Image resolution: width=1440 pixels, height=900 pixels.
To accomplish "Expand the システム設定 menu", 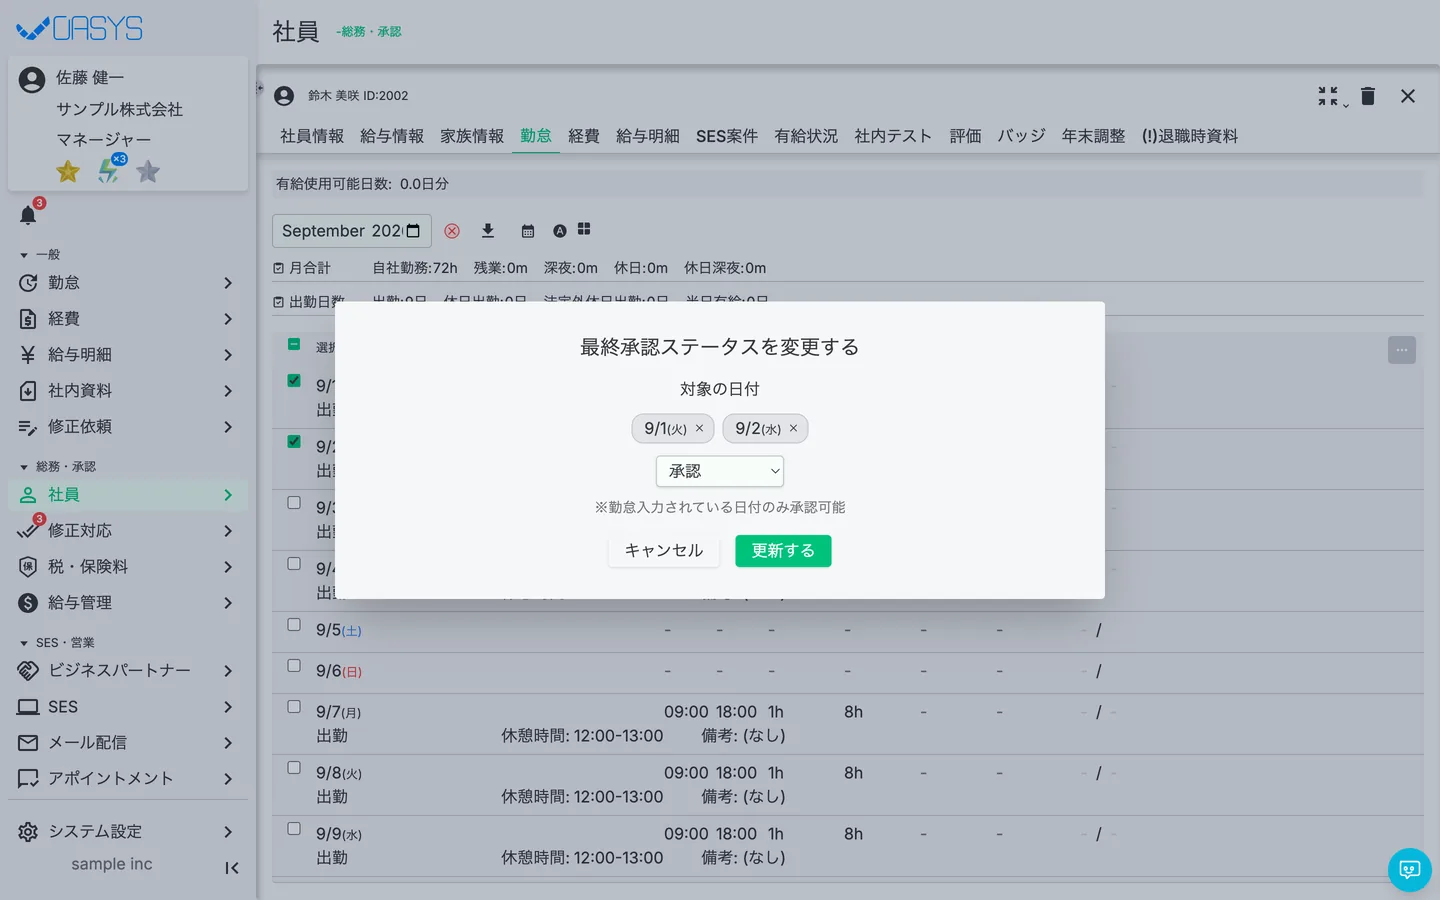I will (x=128, y=832).
